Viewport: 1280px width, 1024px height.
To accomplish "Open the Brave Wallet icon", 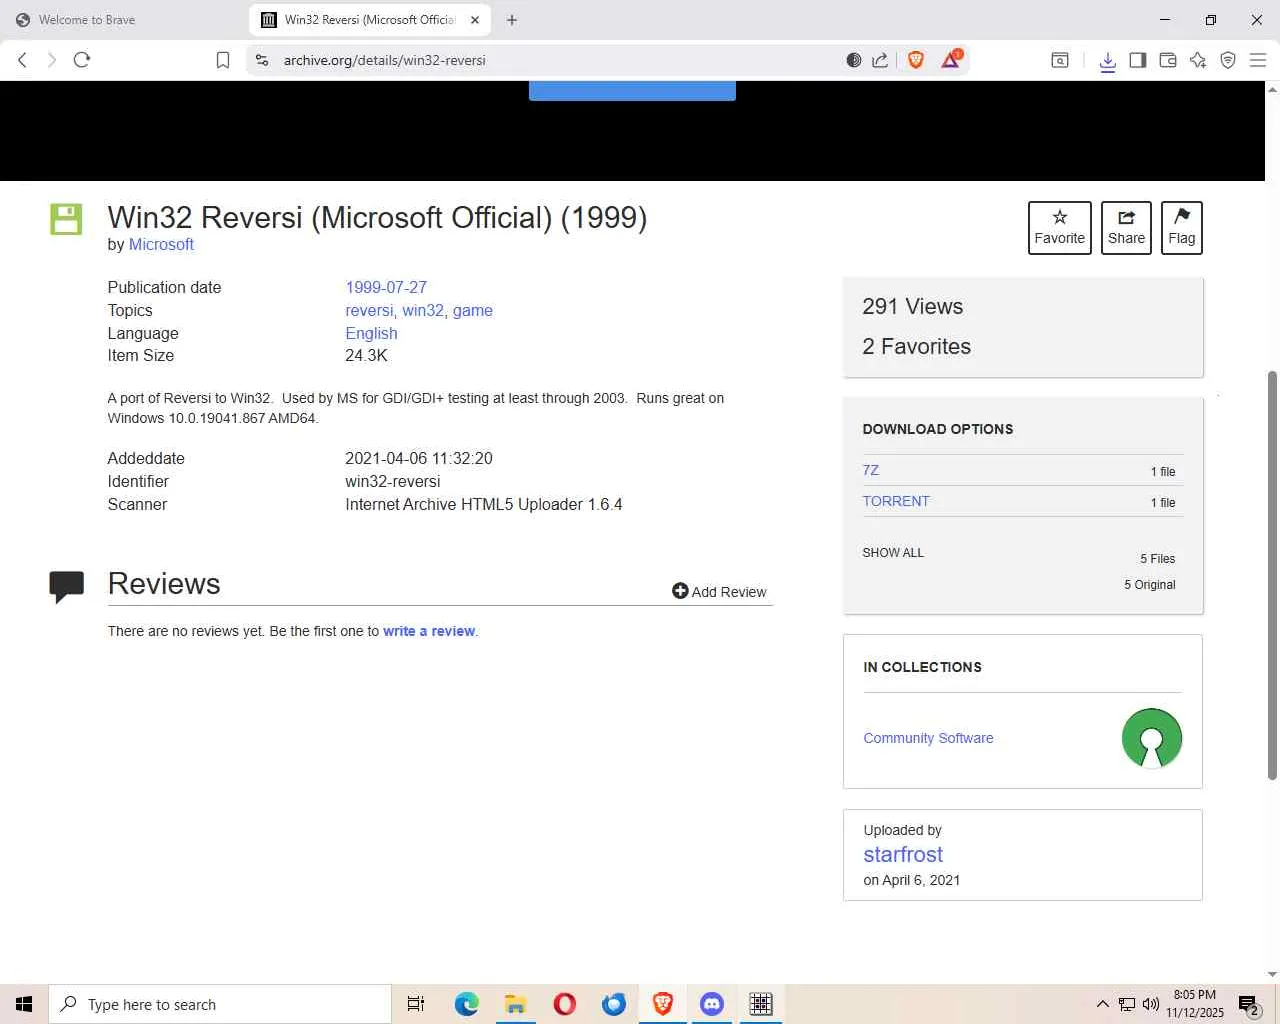I will (x=1167, y=60).
